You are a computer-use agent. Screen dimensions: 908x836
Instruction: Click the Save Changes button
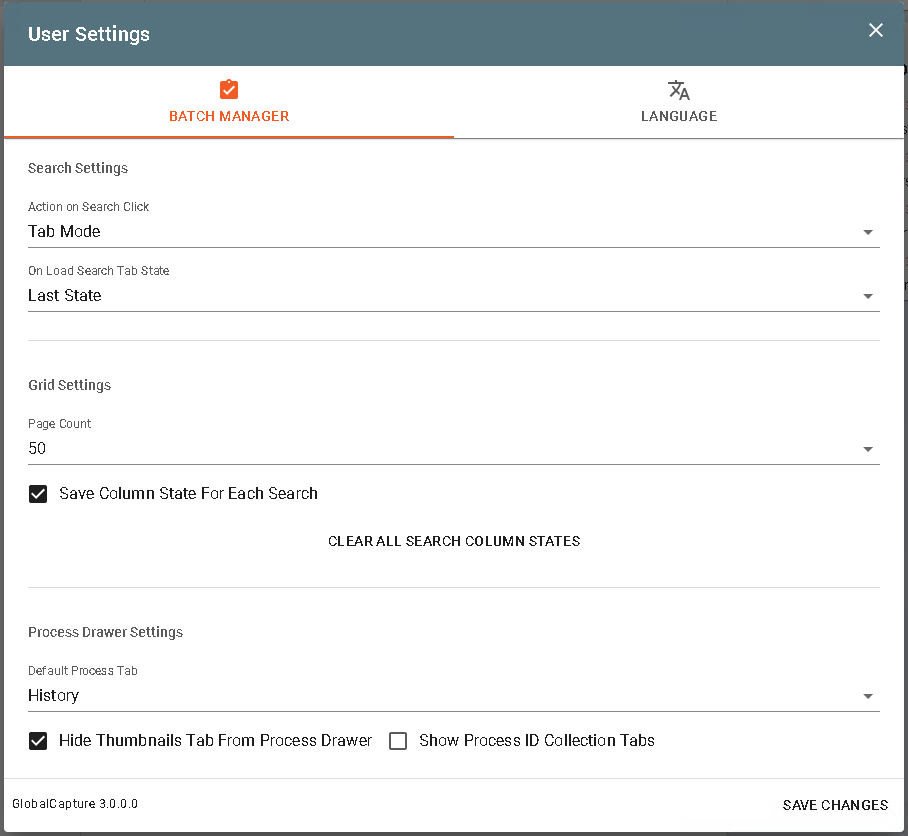pos(835,805)
